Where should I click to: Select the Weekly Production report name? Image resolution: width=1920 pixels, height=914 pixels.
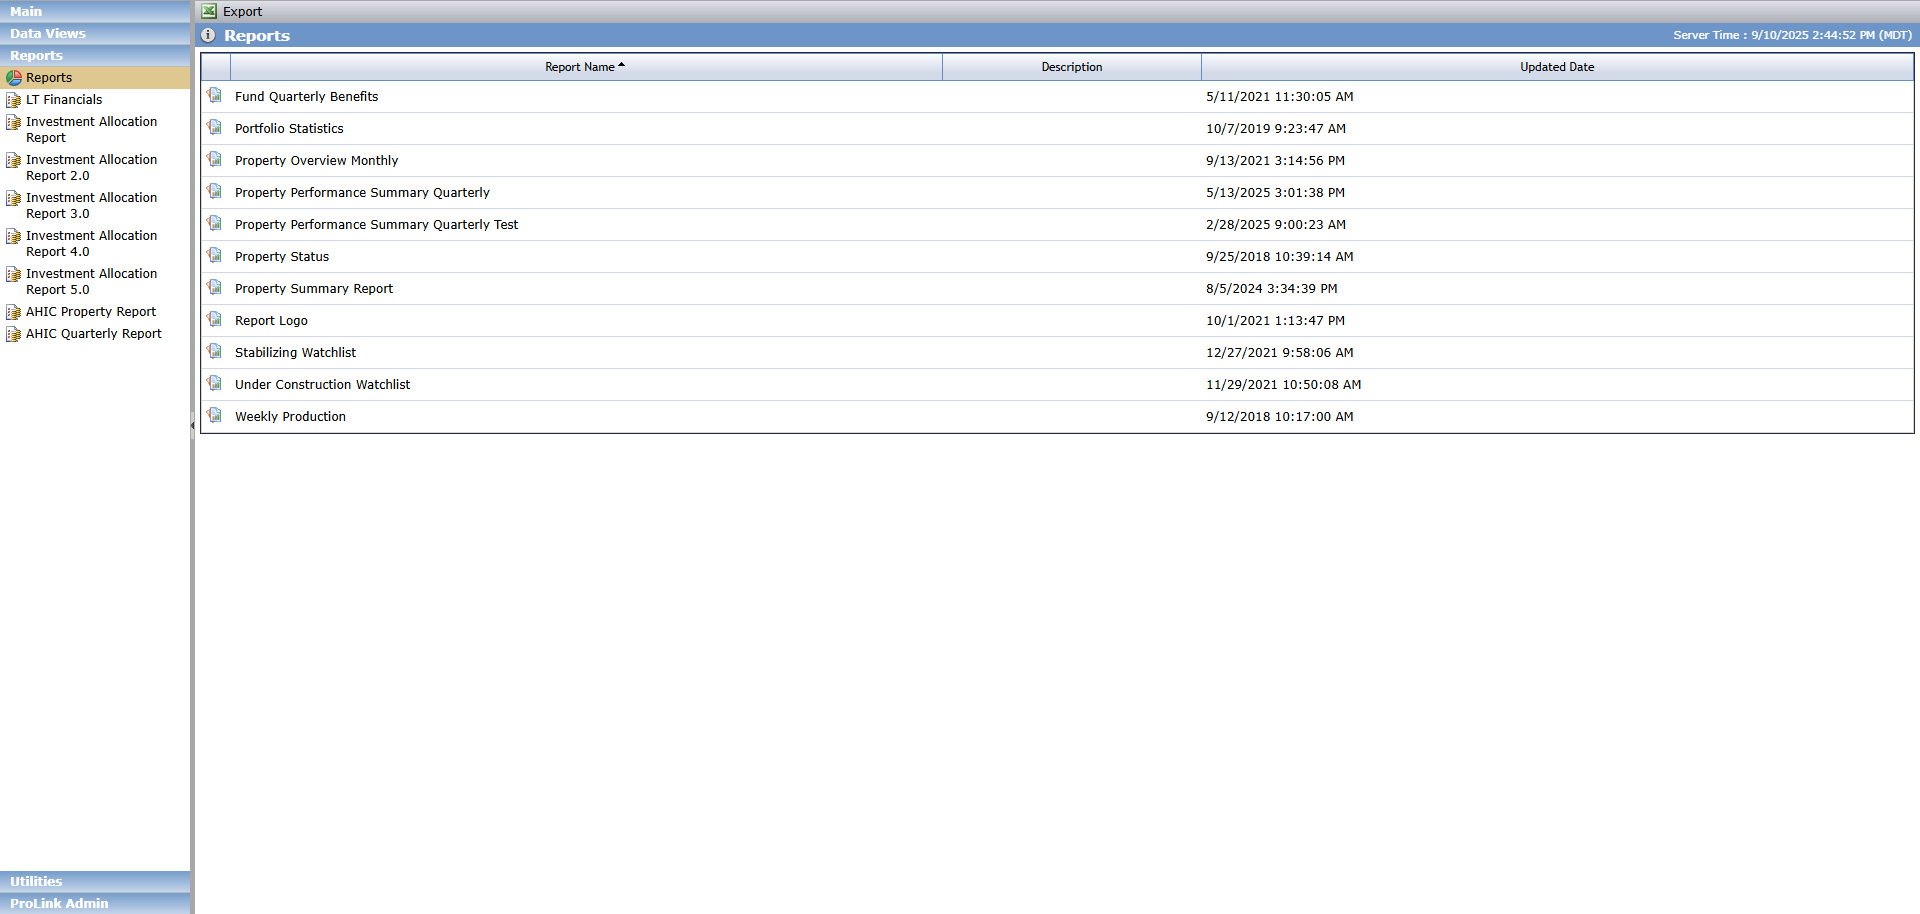click(x=290, y=417)
